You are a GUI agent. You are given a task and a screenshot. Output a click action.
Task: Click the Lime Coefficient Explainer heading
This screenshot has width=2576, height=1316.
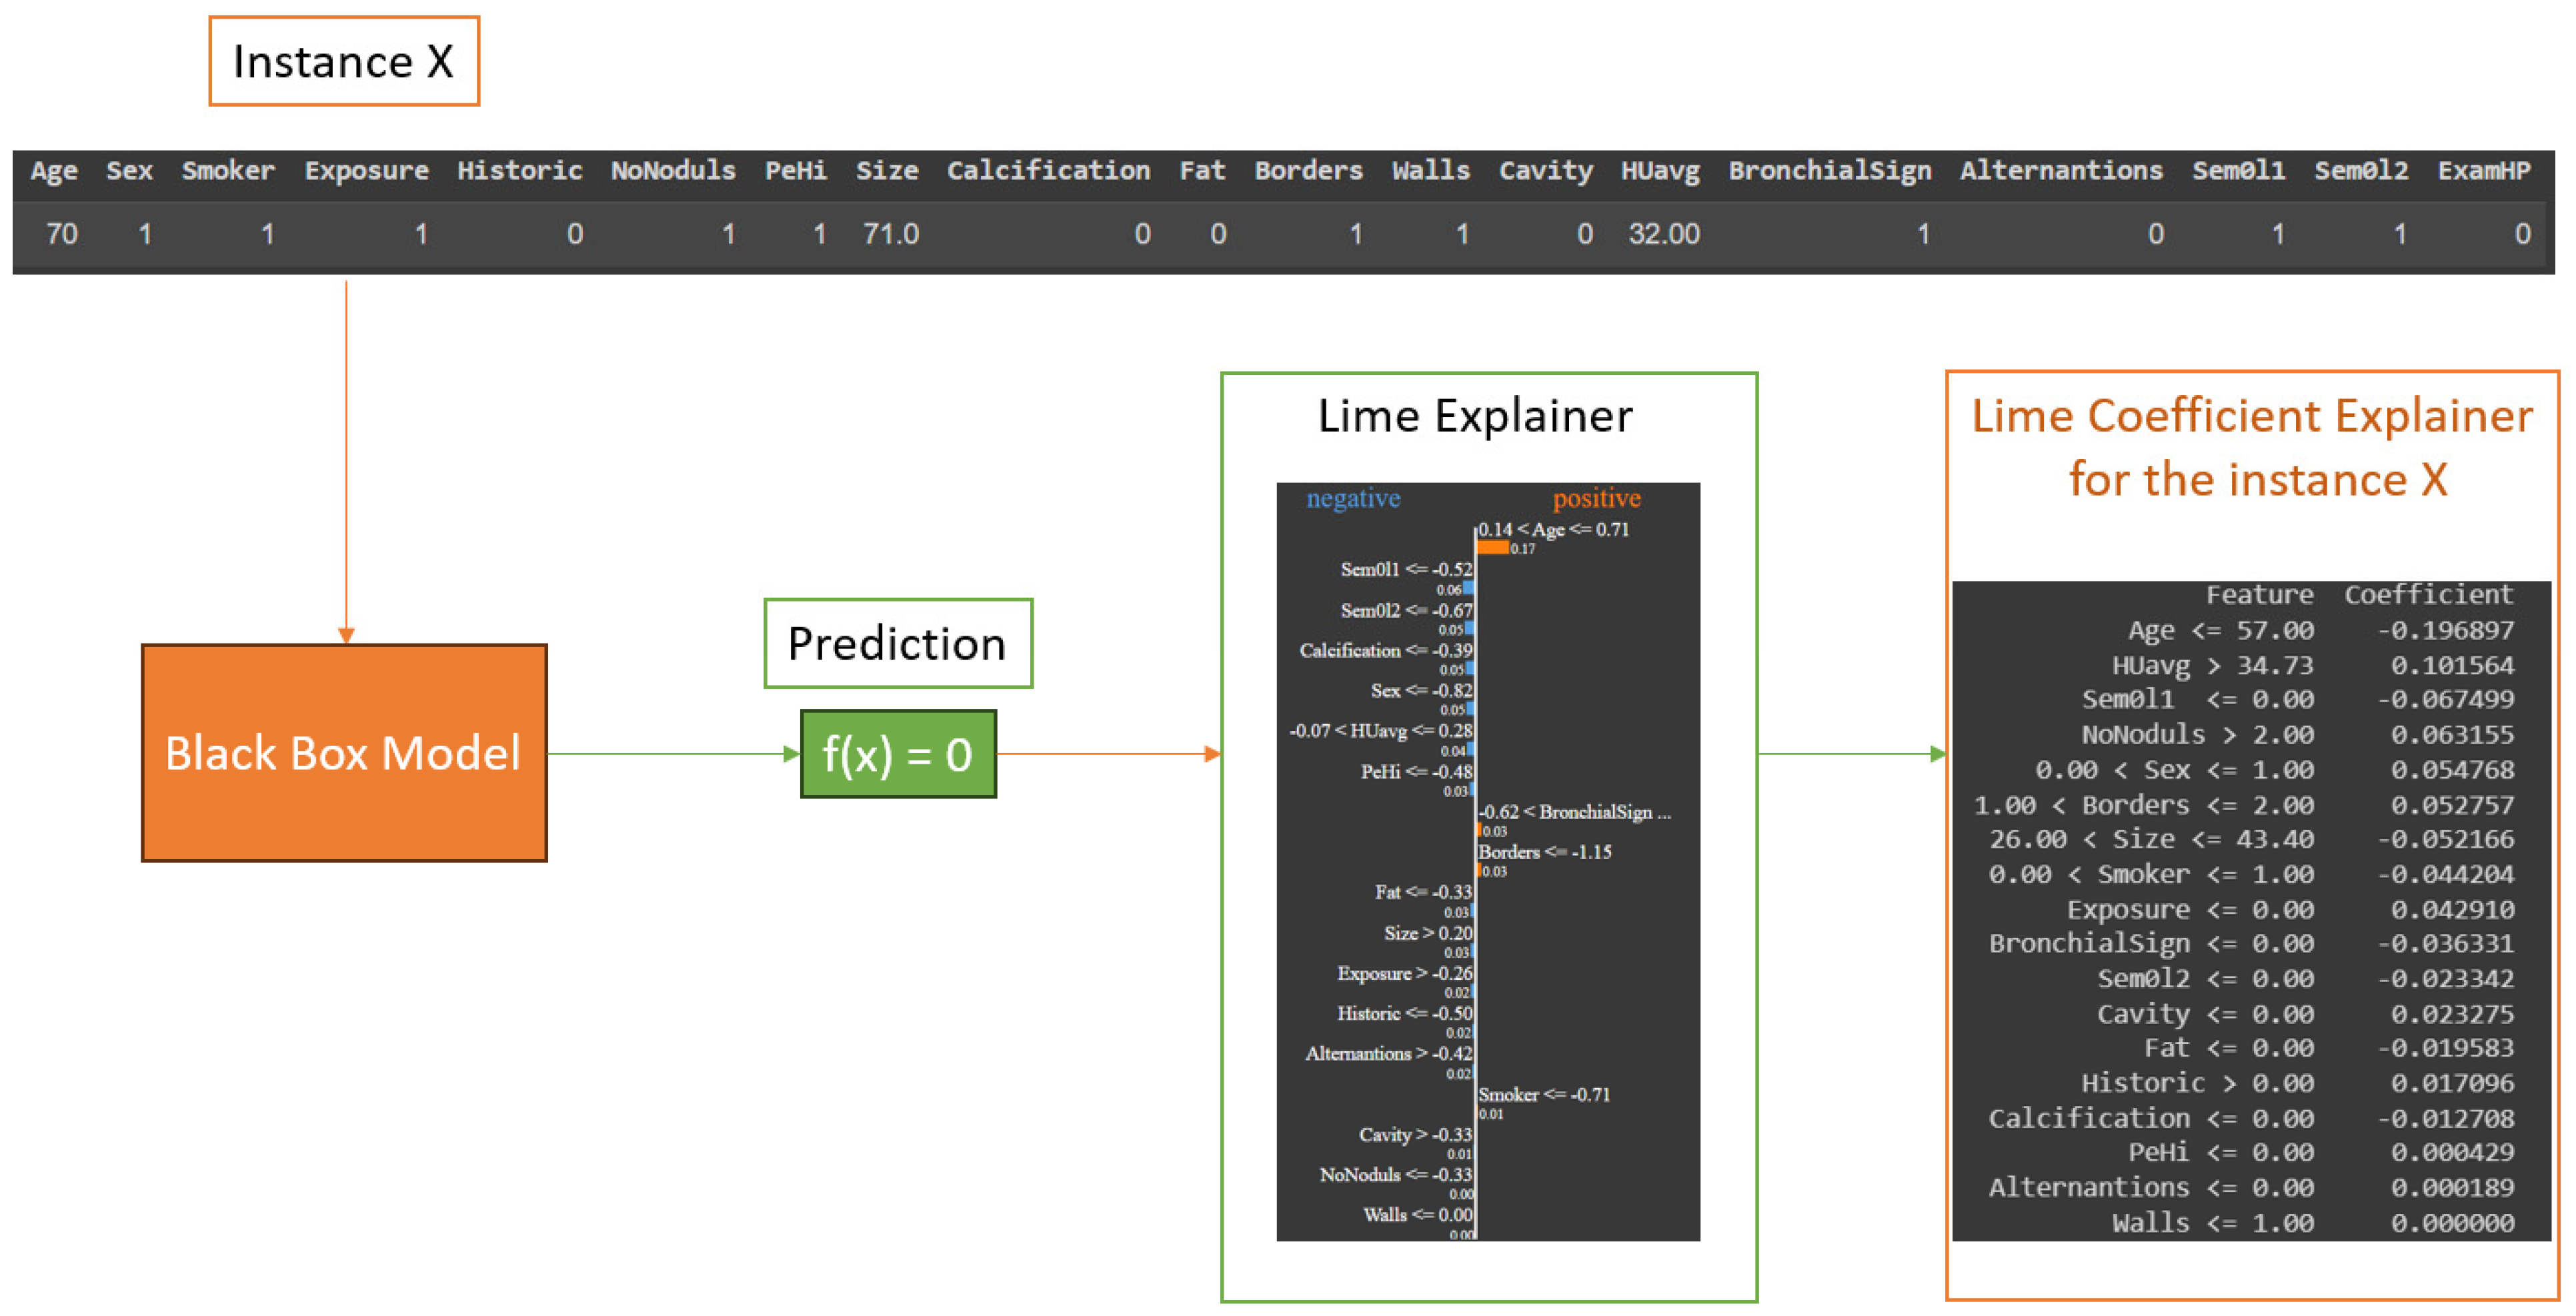[2251, 447]
